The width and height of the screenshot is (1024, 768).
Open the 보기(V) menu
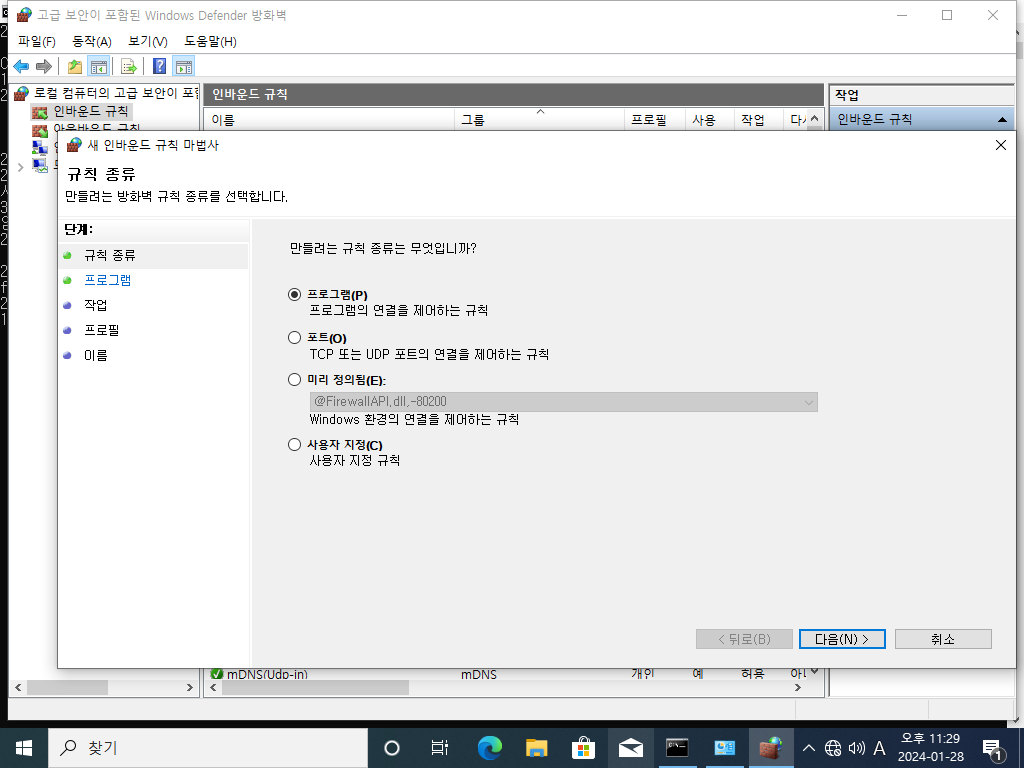coord(148,41)
